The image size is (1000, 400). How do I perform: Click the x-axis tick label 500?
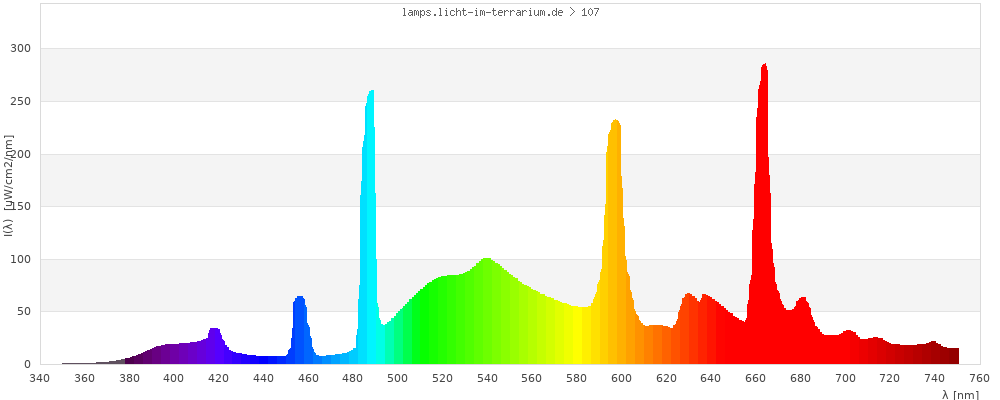[x=398, y=378]
